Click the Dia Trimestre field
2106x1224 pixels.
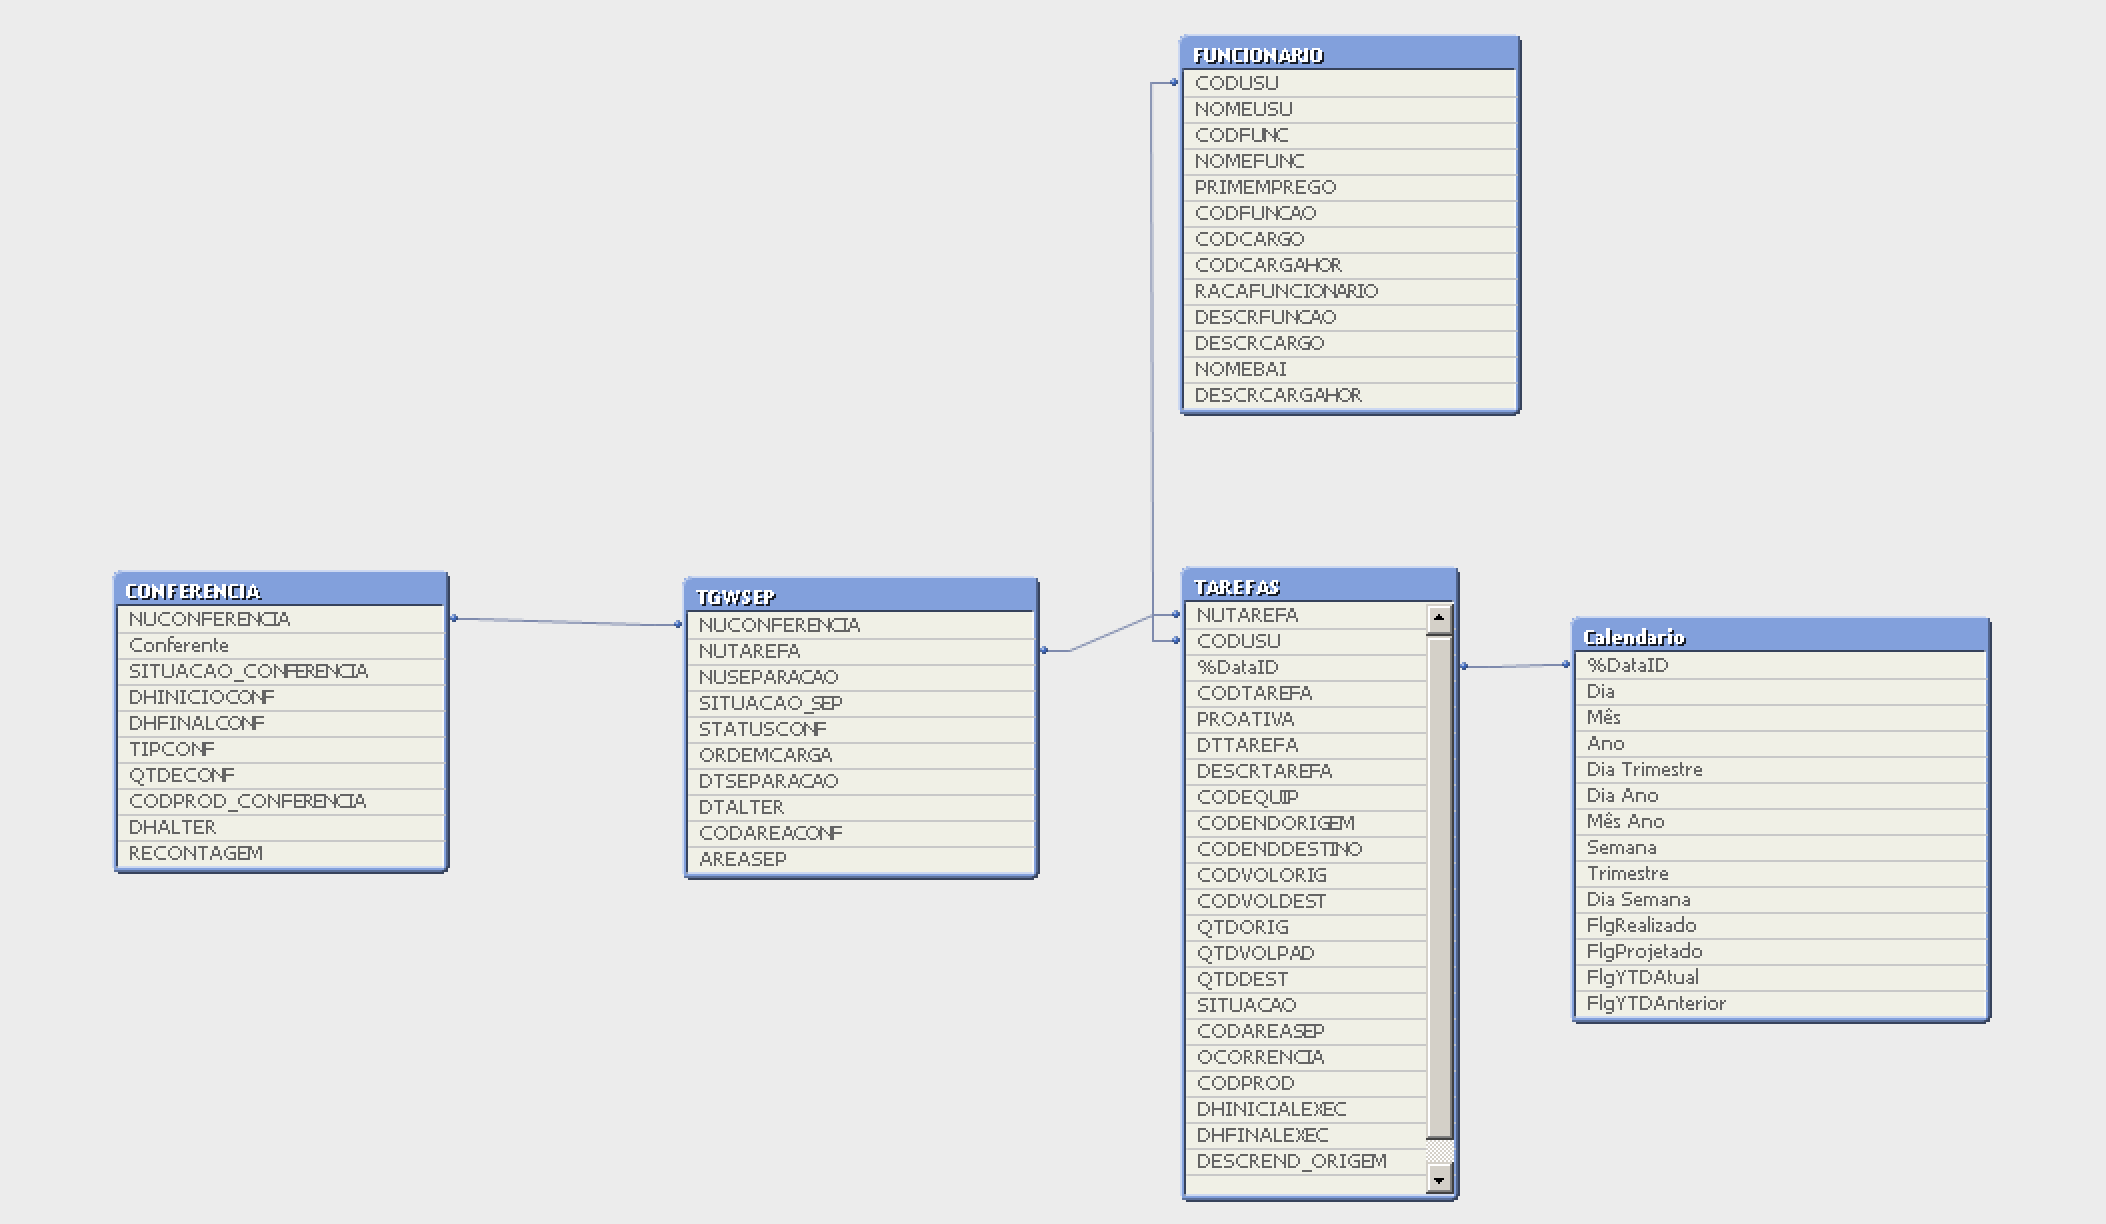1644,769
